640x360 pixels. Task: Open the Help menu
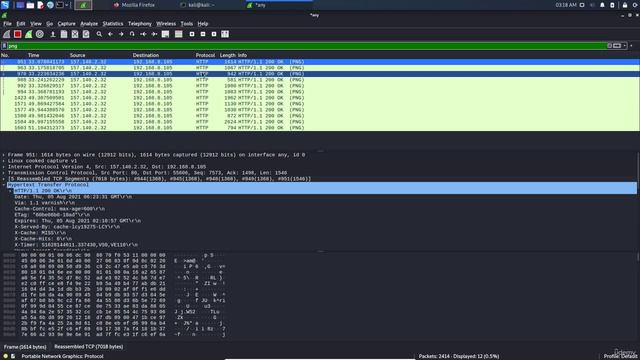click(203, 24)
